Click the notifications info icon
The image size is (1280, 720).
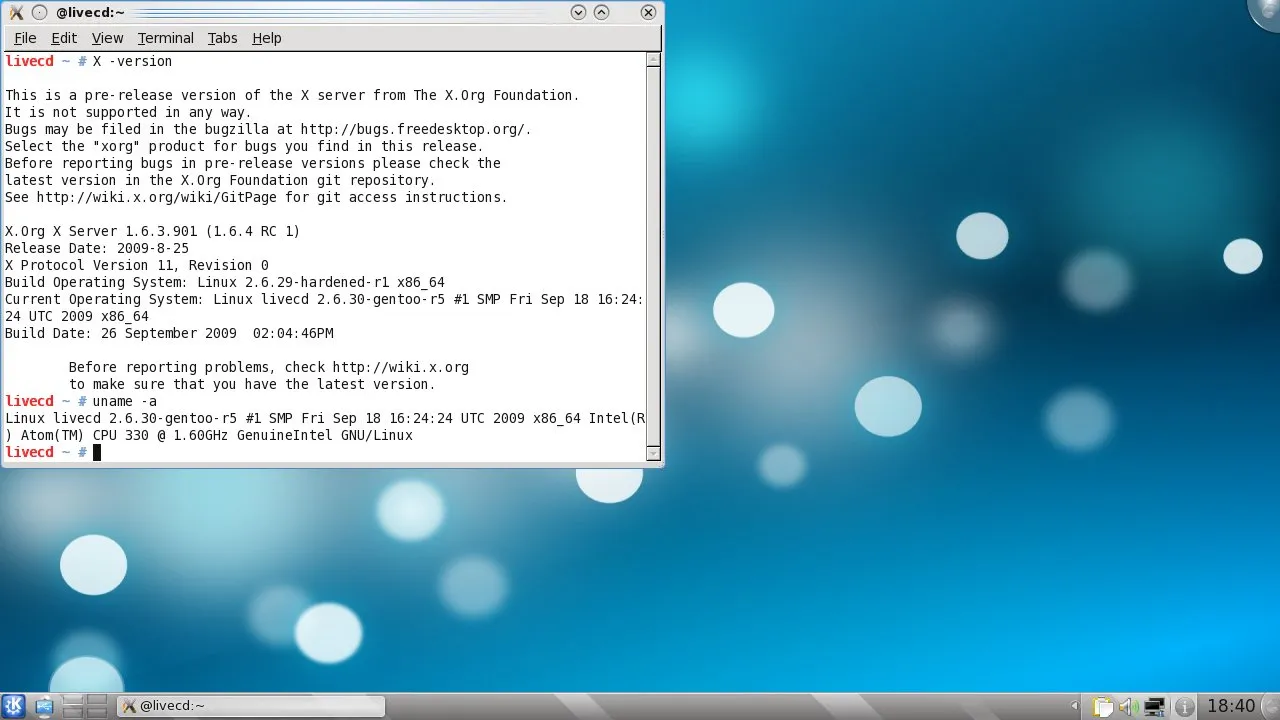pyautogui.click(x=1184, y=707)
